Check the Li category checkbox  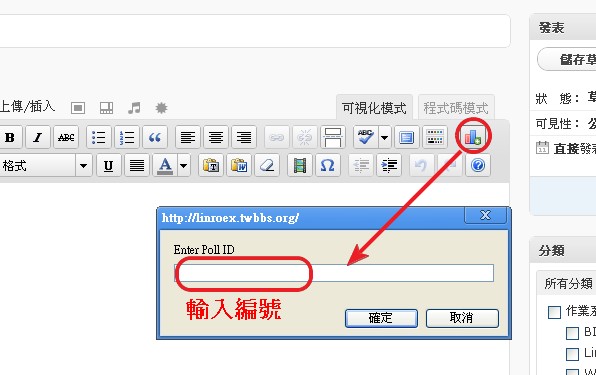pyautogui.click(x=572, y=354)
